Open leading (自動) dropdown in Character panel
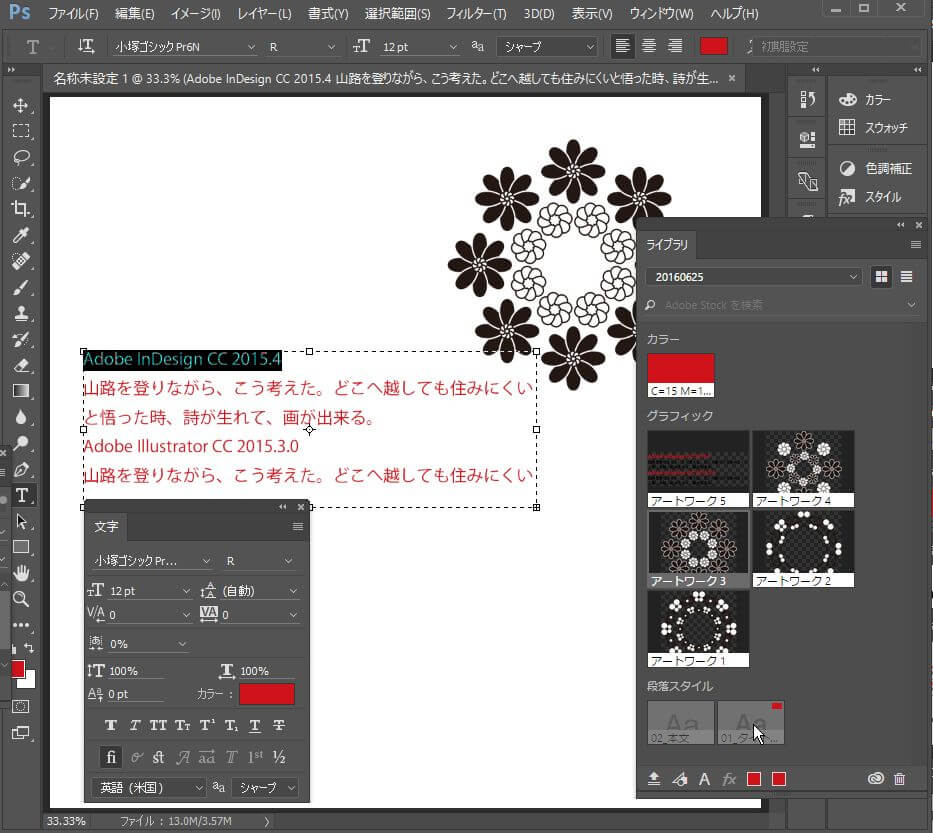933x833 pixels. coord(293,591)
